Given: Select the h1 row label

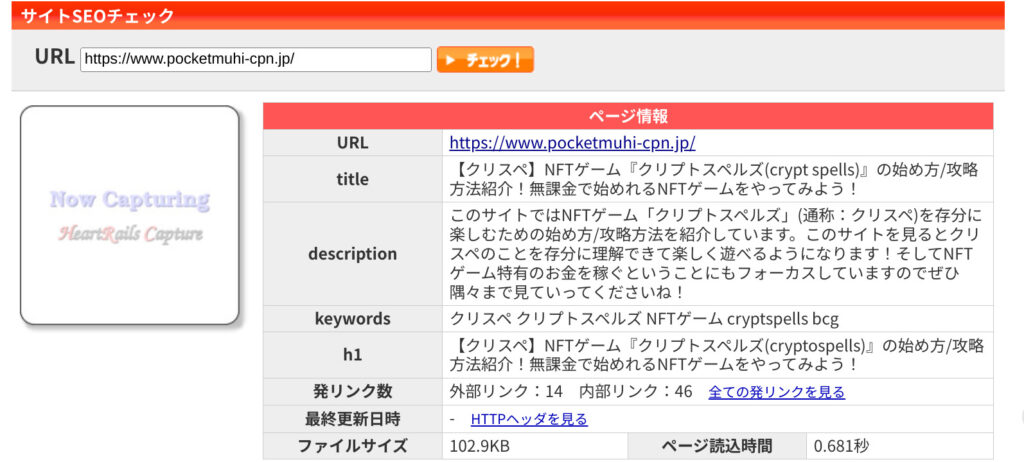Looking at the screenshot, I should point(353,355).
